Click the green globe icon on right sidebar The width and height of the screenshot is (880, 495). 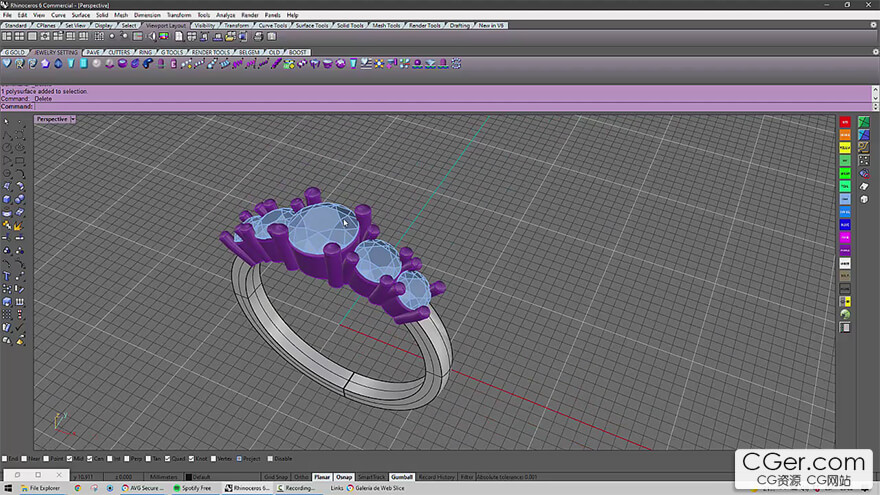[845, 315]
